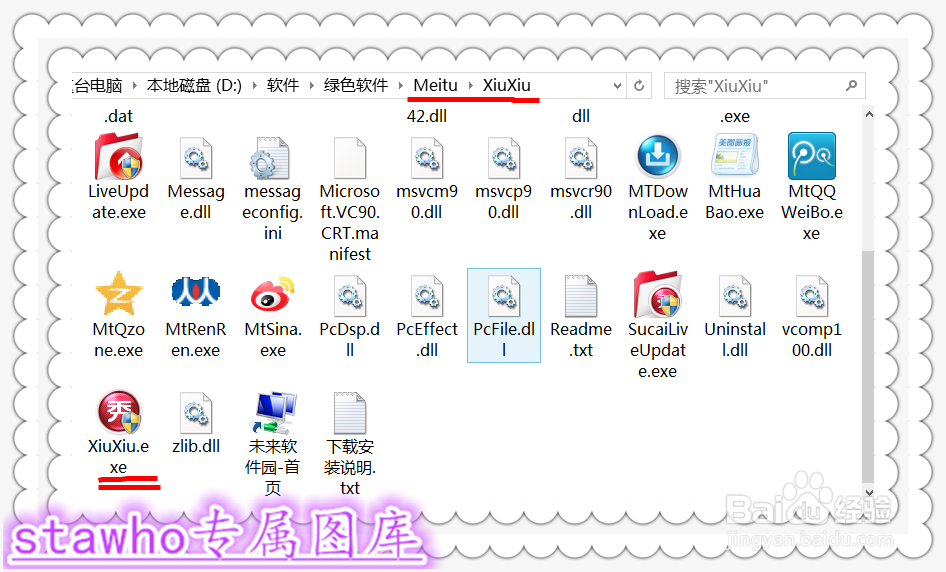The height and width of the screenshot is (572, 946).
Task: Expand the chevron after 本地磁盘 (D:)
Action: point(255,86)
